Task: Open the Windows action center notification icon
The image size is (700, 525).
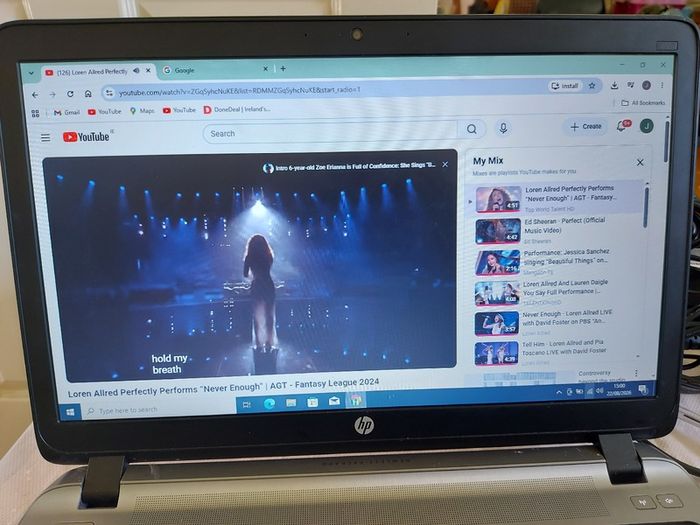Action: pyautogui.click(x=643, y=389)
